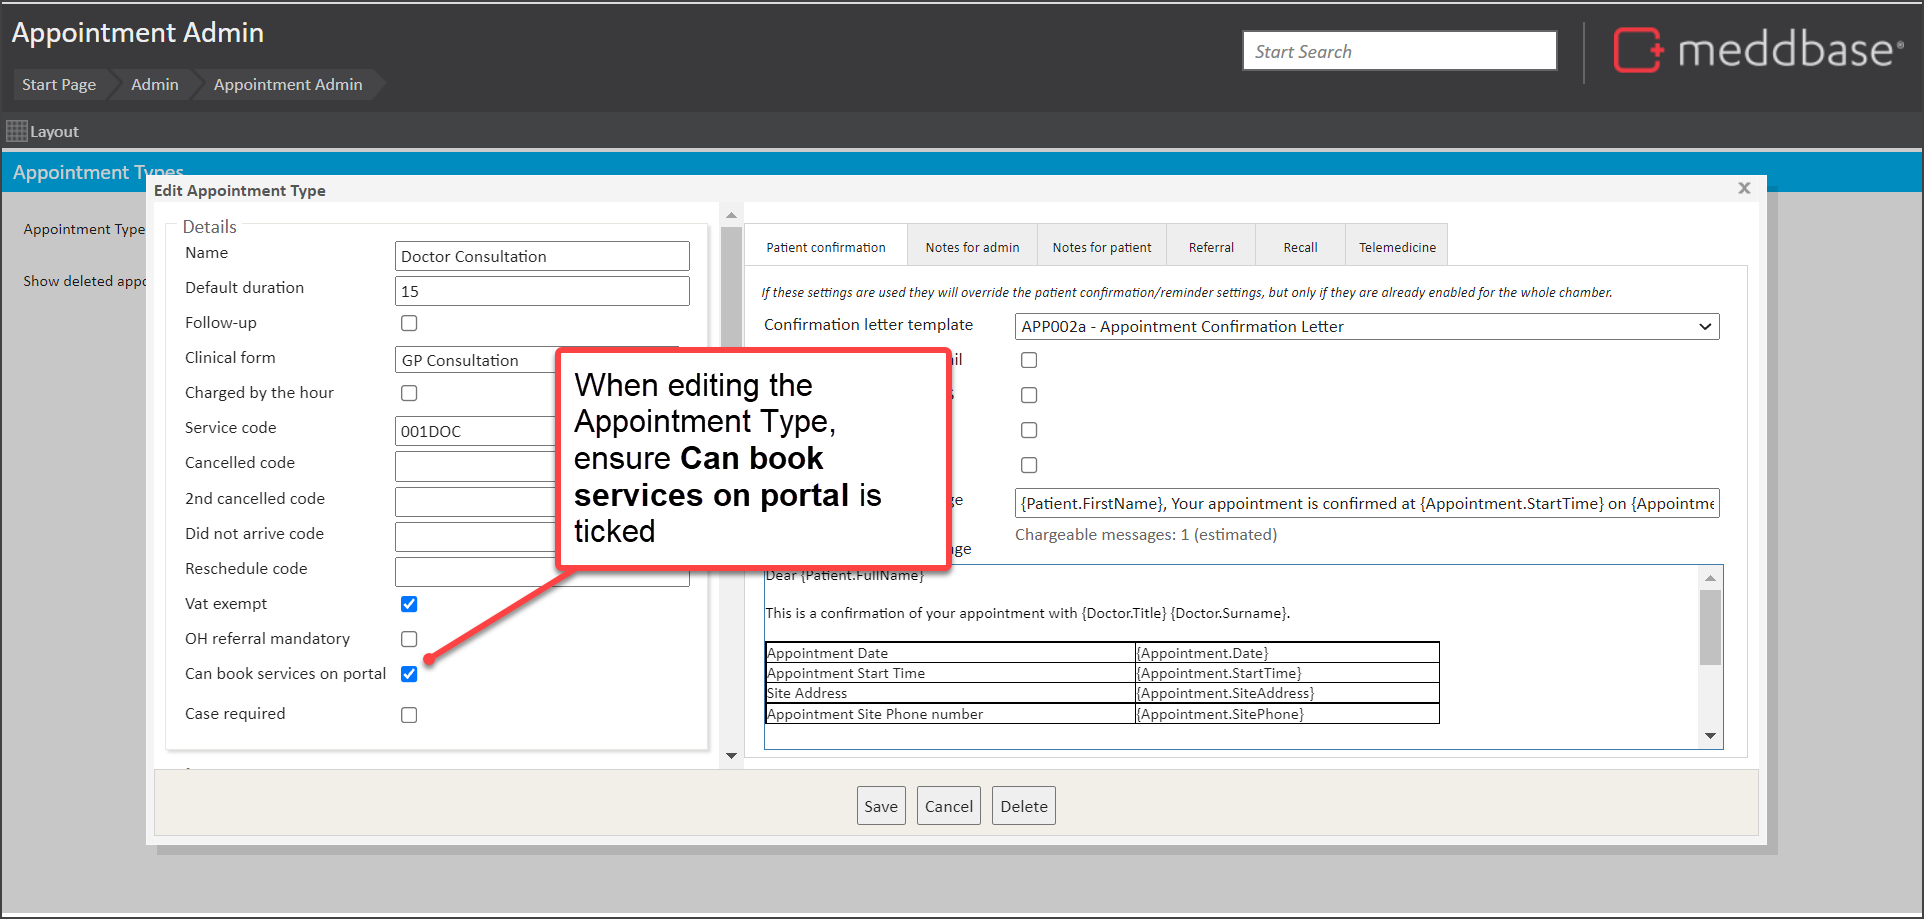This screenshot has height=919, width=1924.
Task: Click the Start Search field
Action: point(1398,51)
